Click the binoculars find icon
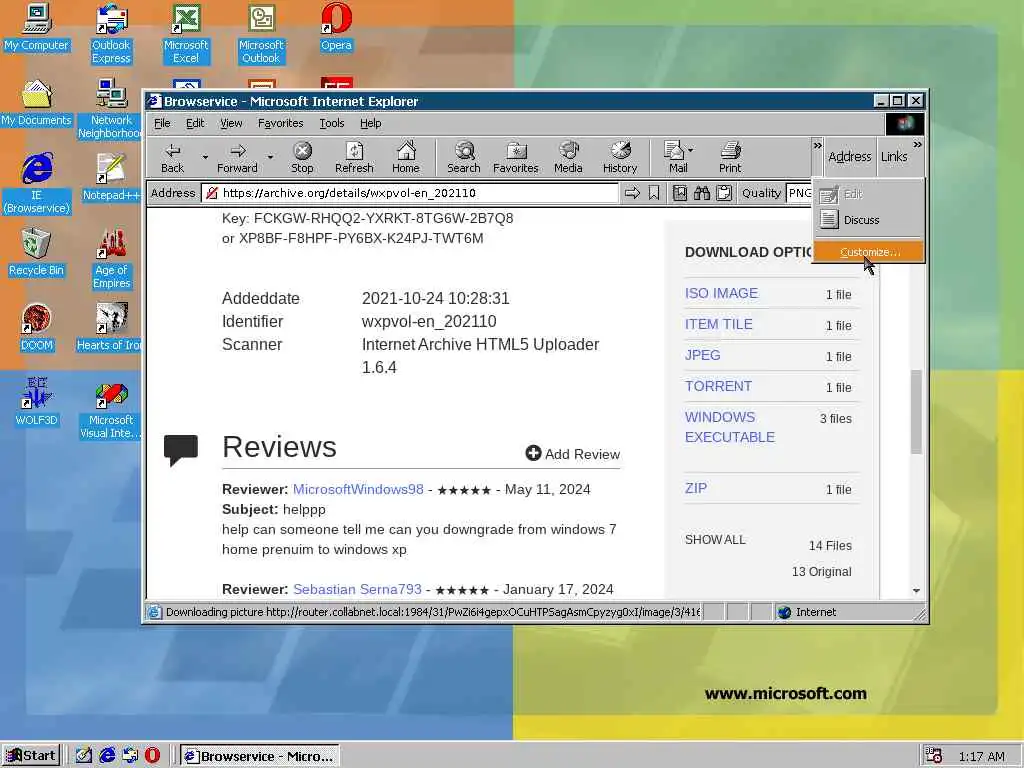 click(701, 193)
